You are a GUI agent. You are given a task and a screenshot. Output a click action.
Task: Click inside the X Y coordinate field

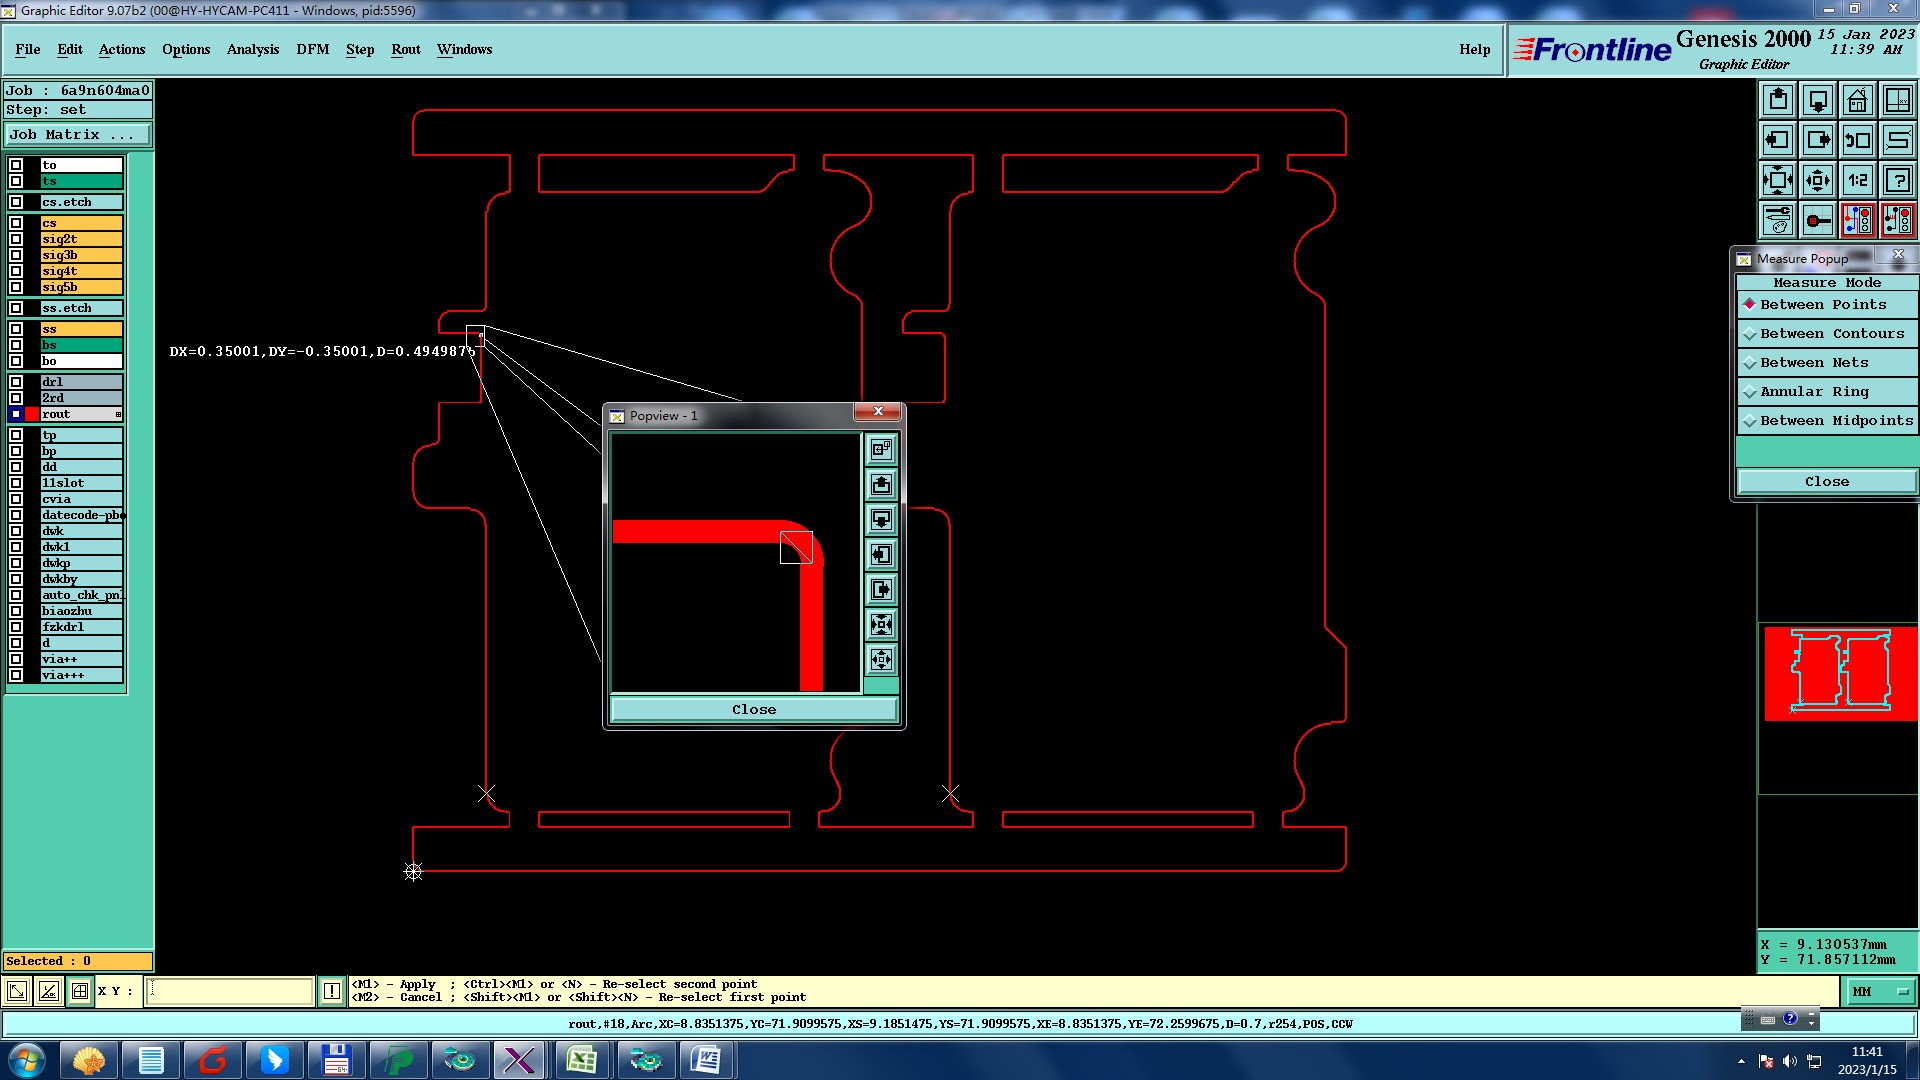[230, 991]
